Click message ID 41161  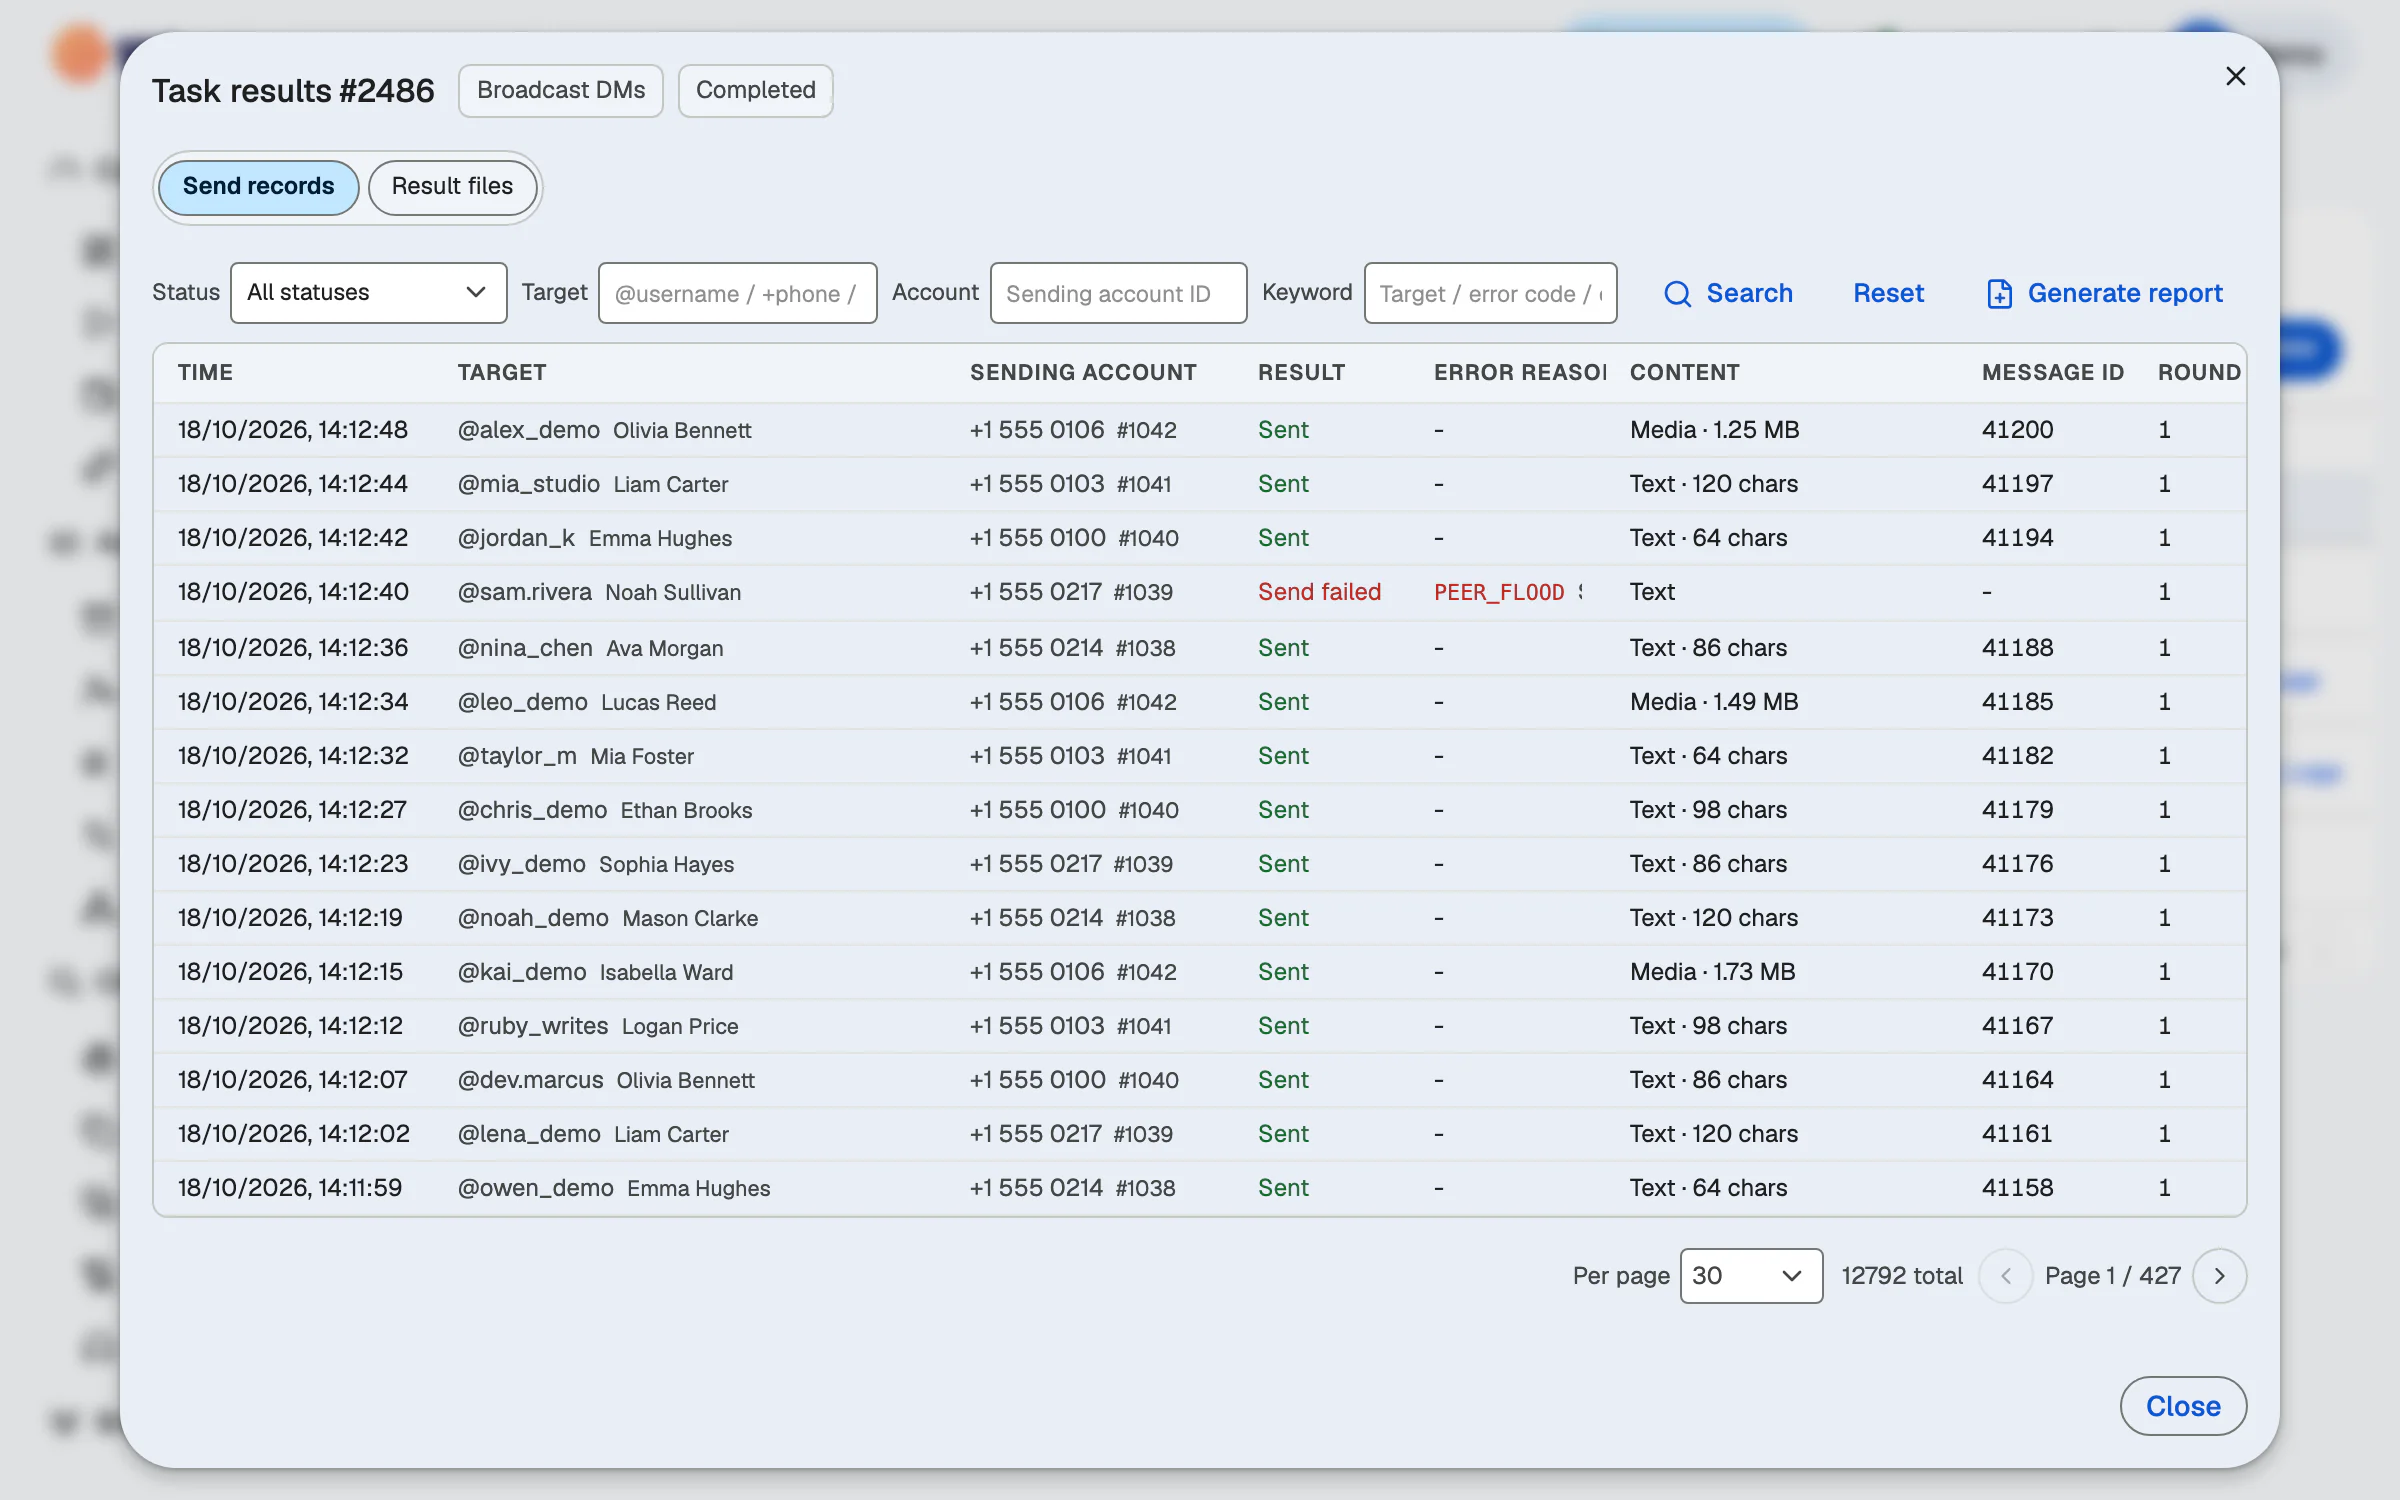click(x=2016, y=1134)
